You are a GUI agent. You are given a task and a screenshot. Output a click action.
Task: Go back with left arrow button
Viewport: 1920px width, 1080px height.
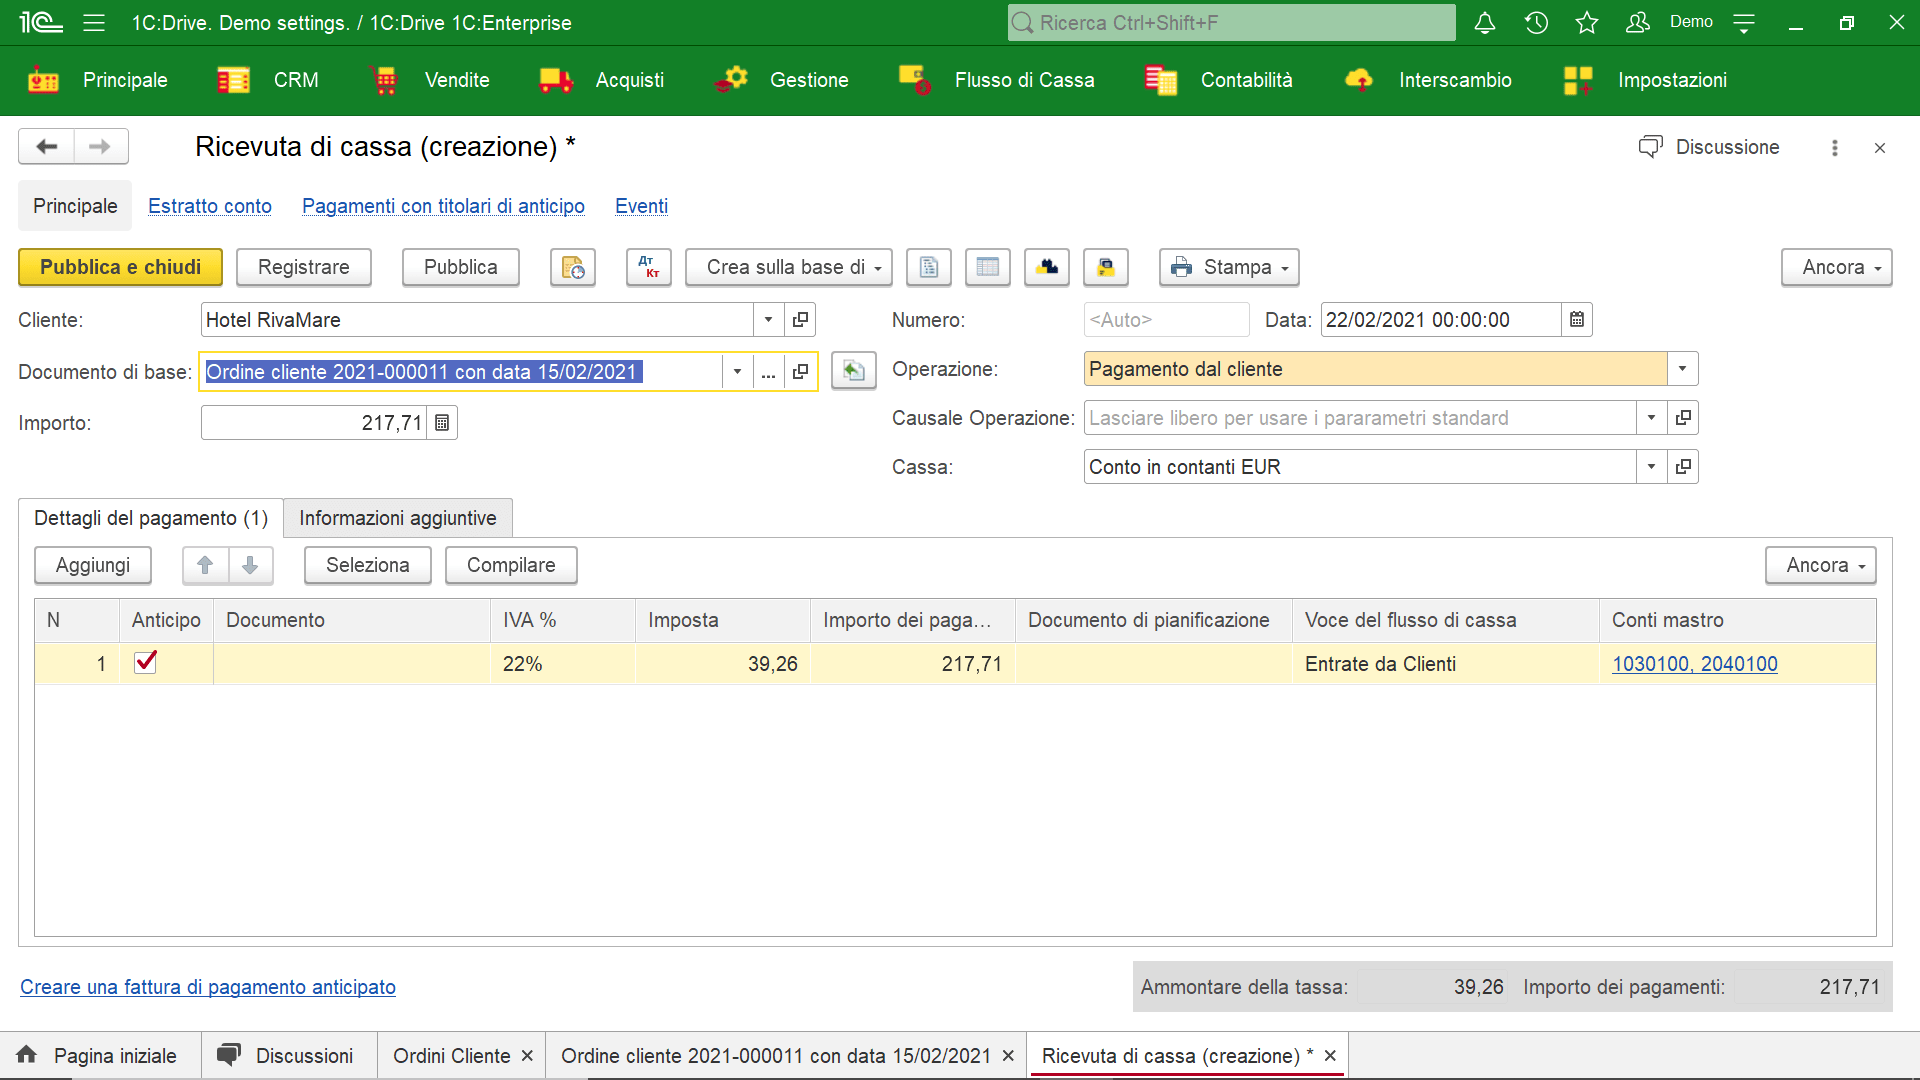(x=46, y=147)
